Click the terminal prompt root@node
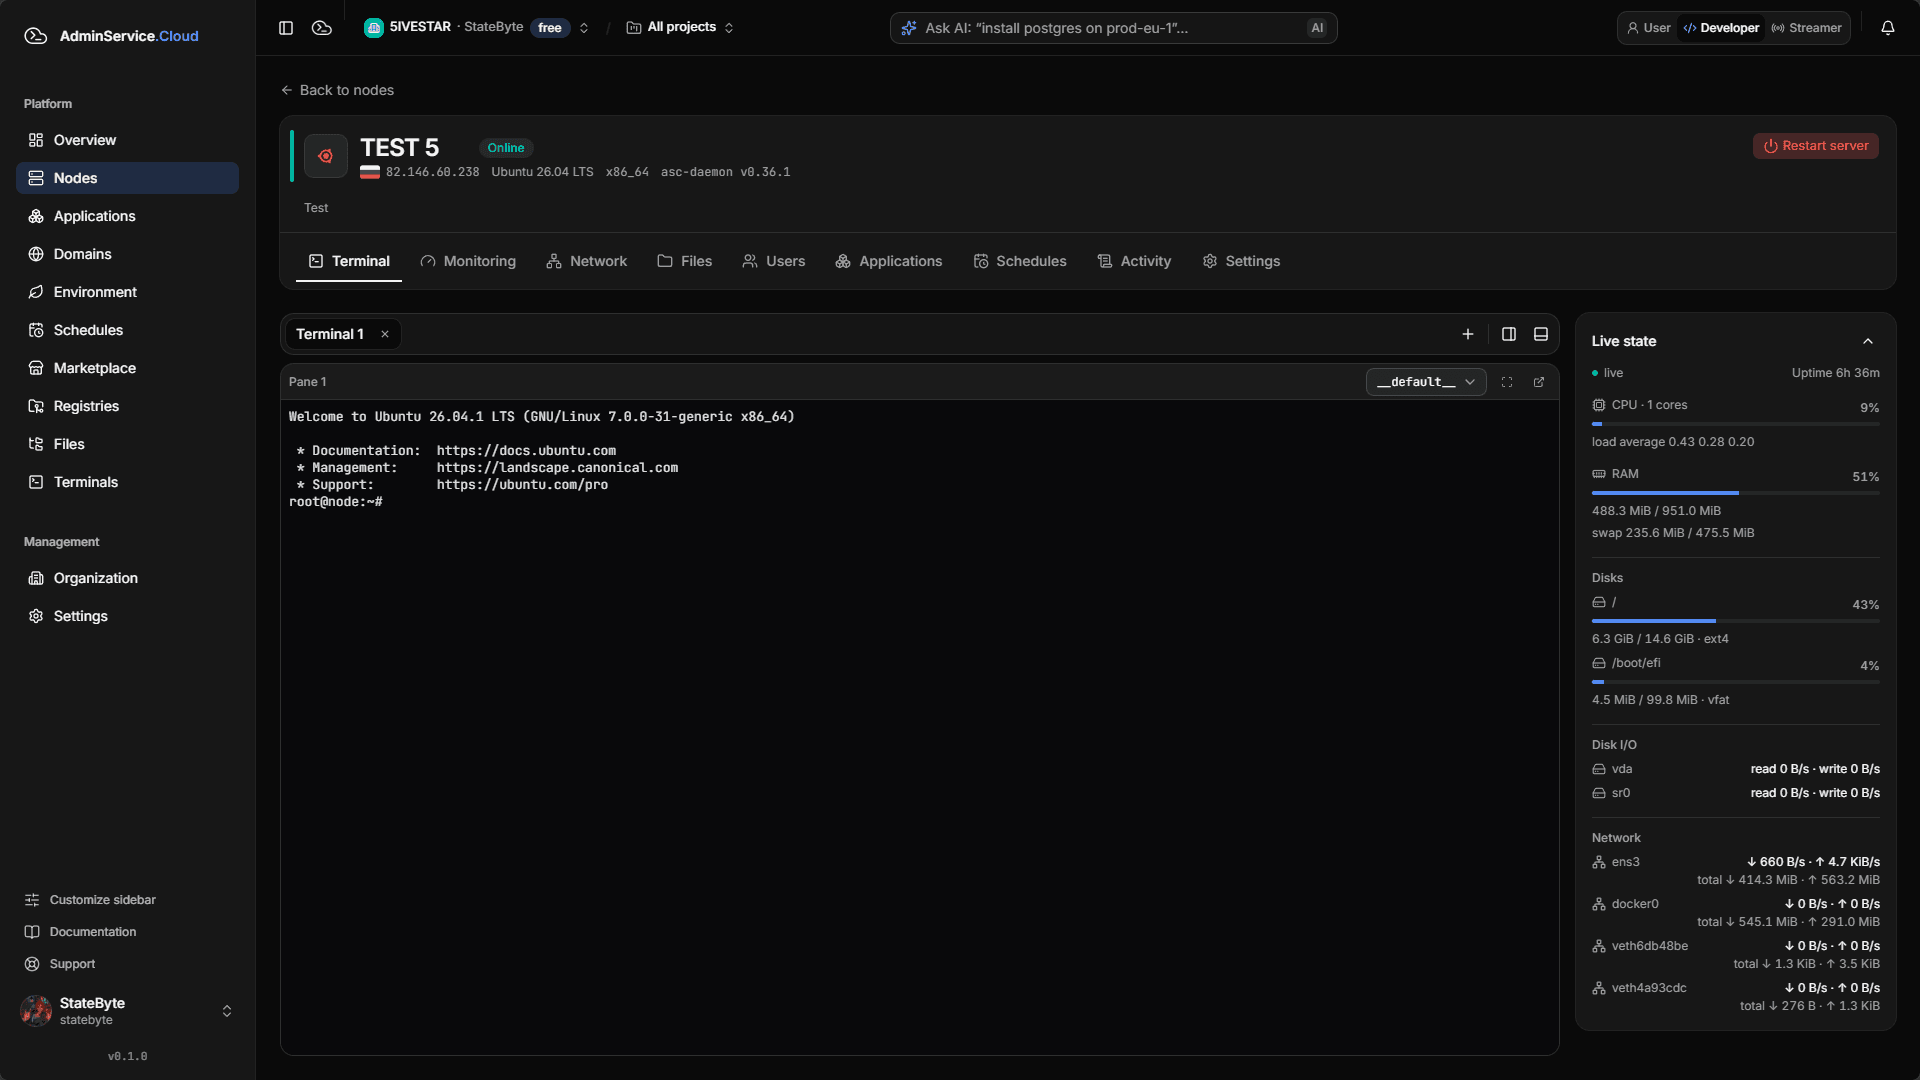 tap(336, 502)
